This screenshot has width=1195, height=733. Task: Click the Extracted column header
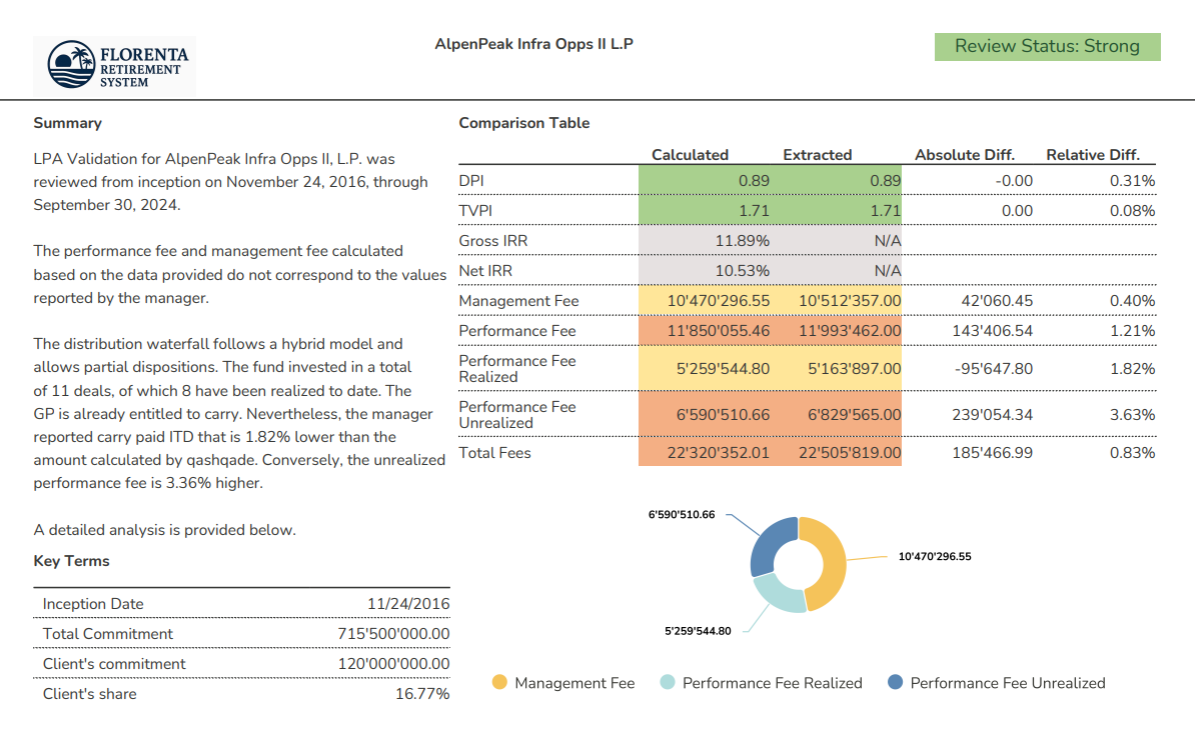(817, 155)
